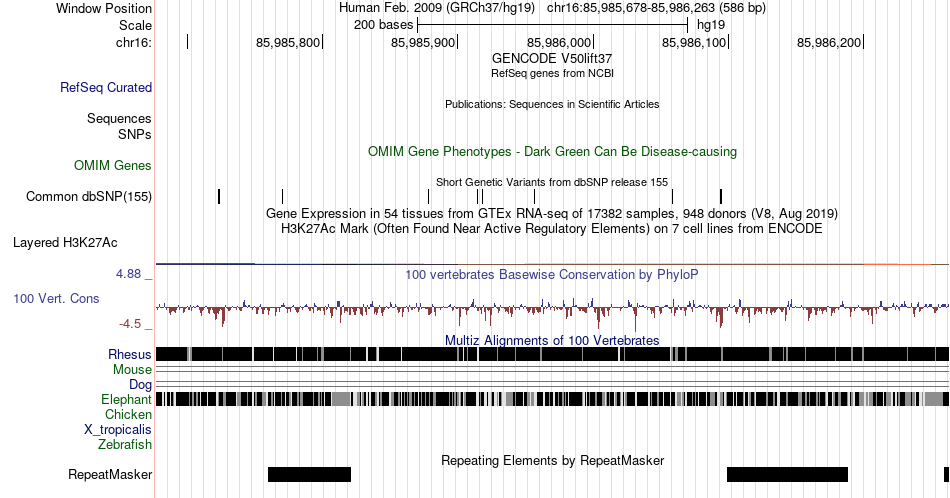950x498 pixels.
Task: Click the OMIM Gene Phenotypes track title
Action: [552, 151]
